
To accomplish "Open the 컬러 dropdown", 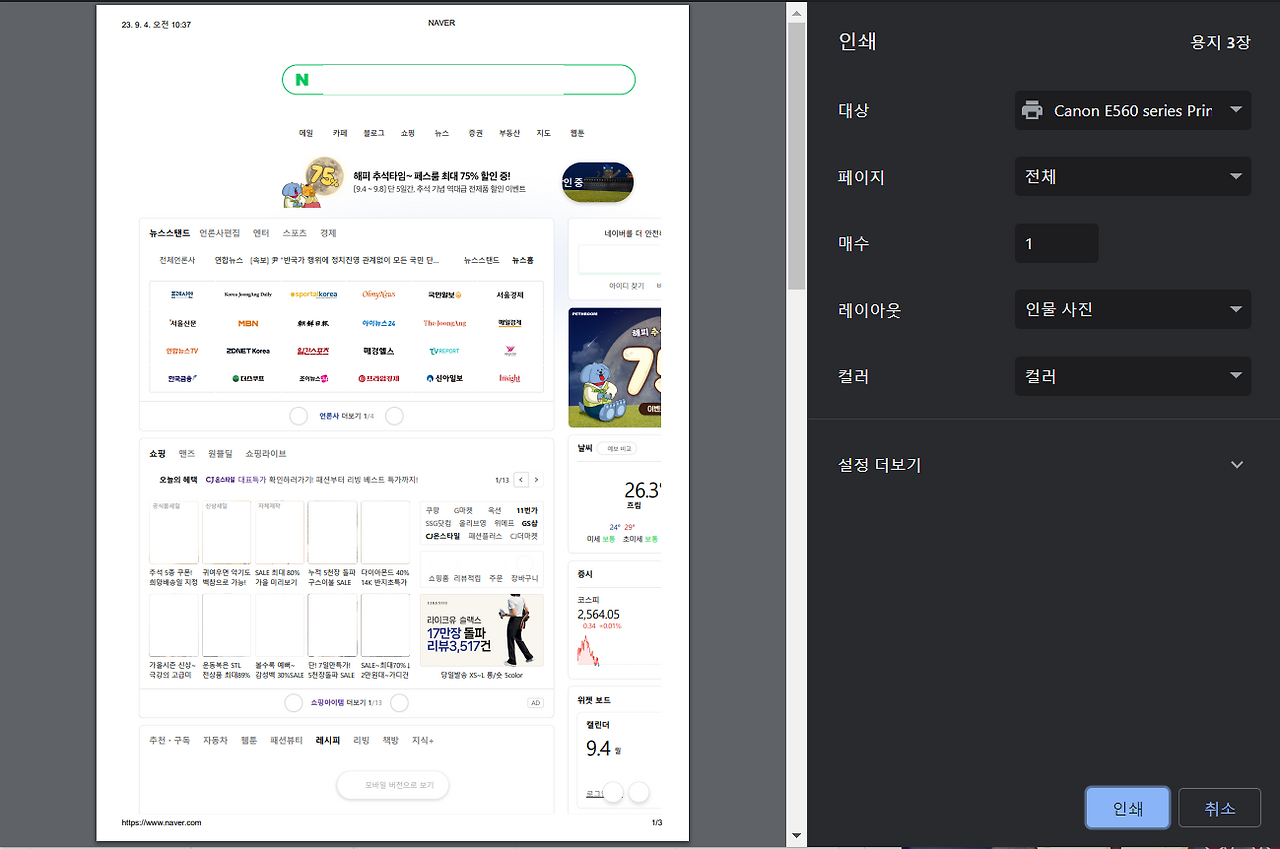I will click(1132, 376).
